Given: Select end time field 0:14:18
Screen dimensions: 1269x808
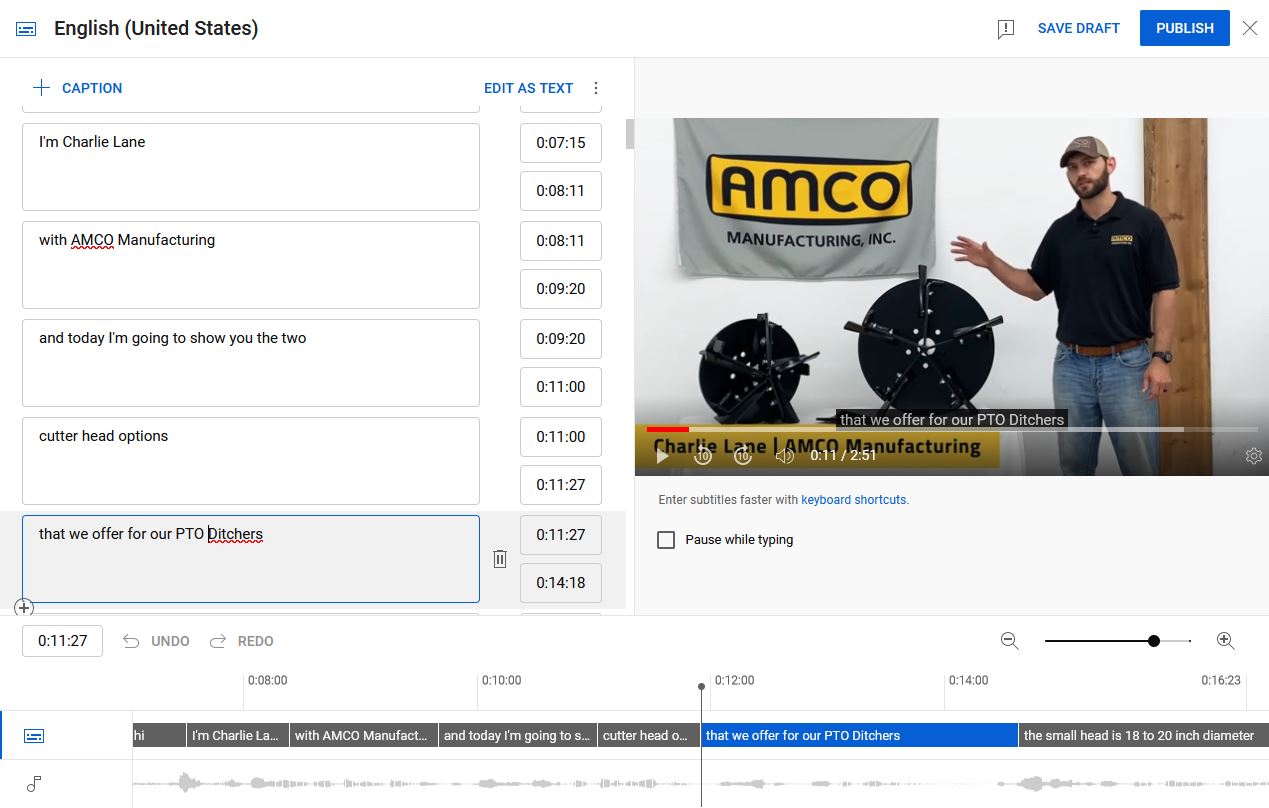Looking at the screenshot, I should (x=561, y=583).
